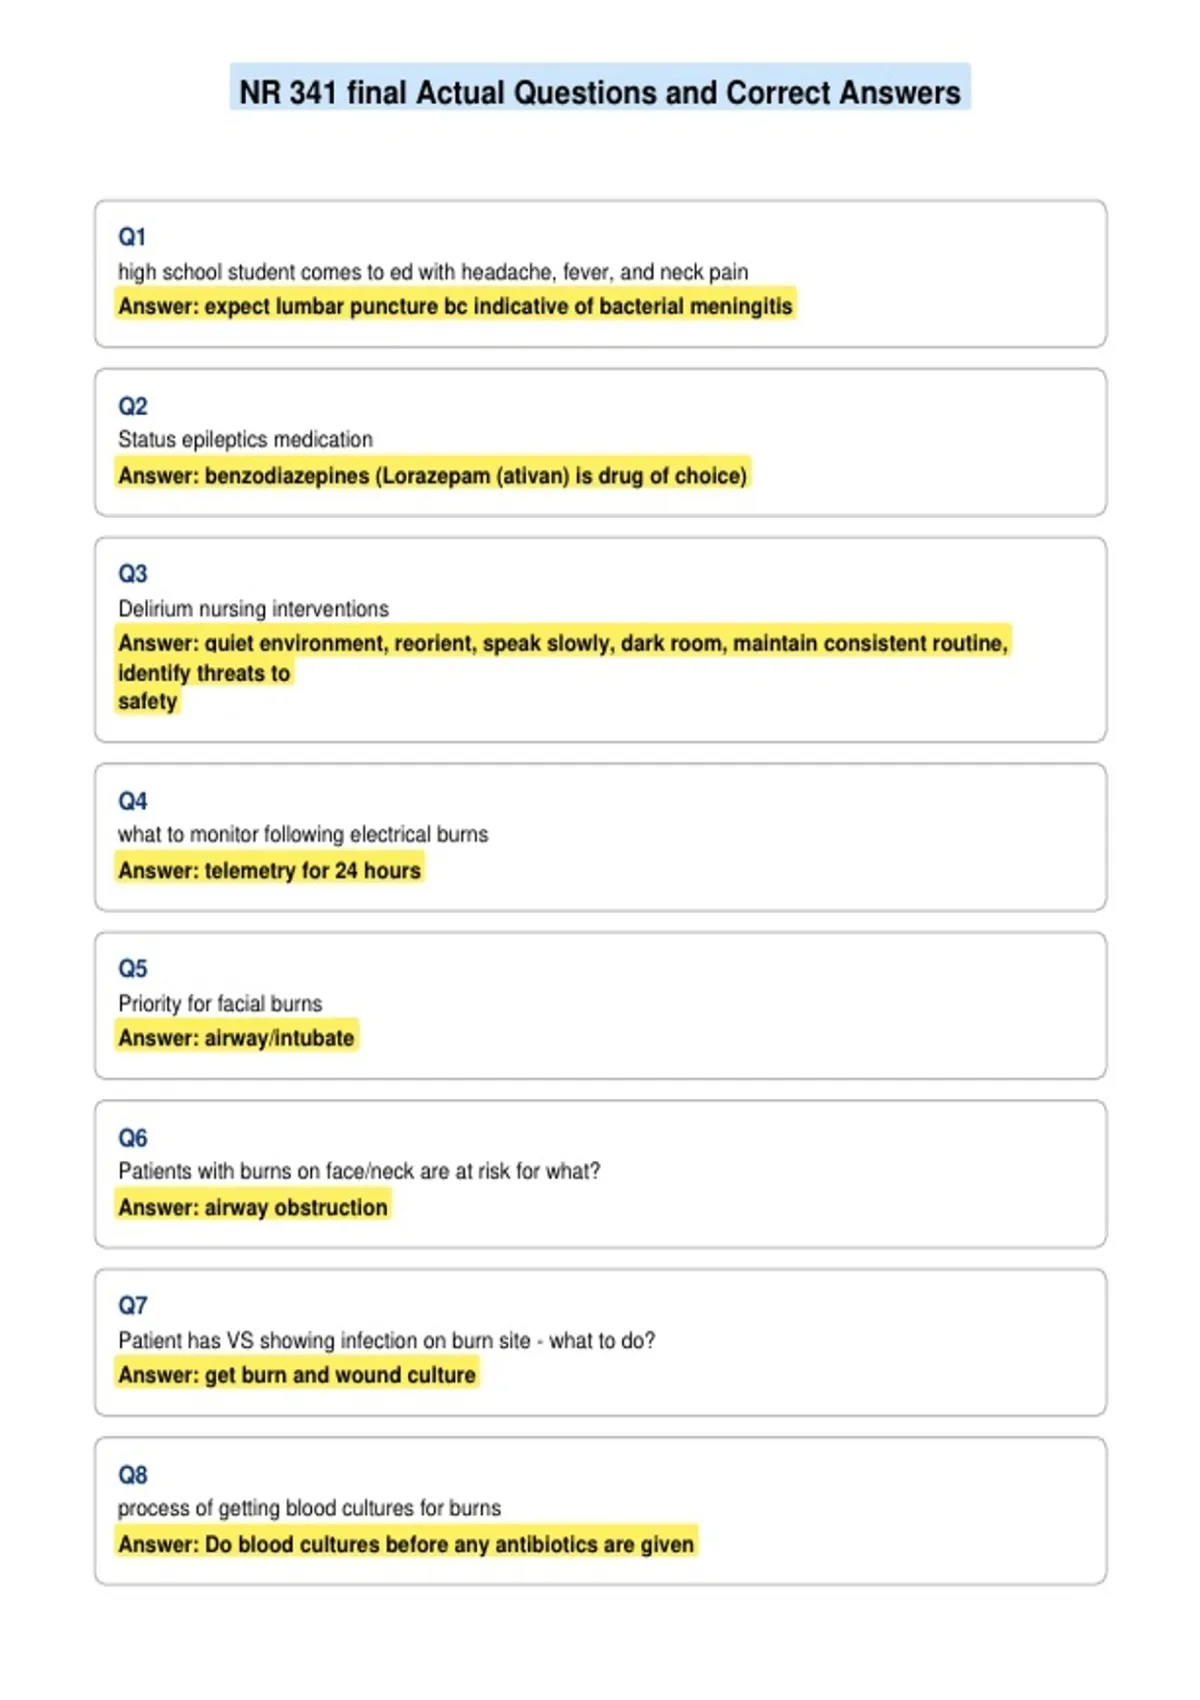The width and height of the screenshot is (1200, 1700).
Task: Click the get burn and wound culture answer
Action: click(x=297, y=1375)
